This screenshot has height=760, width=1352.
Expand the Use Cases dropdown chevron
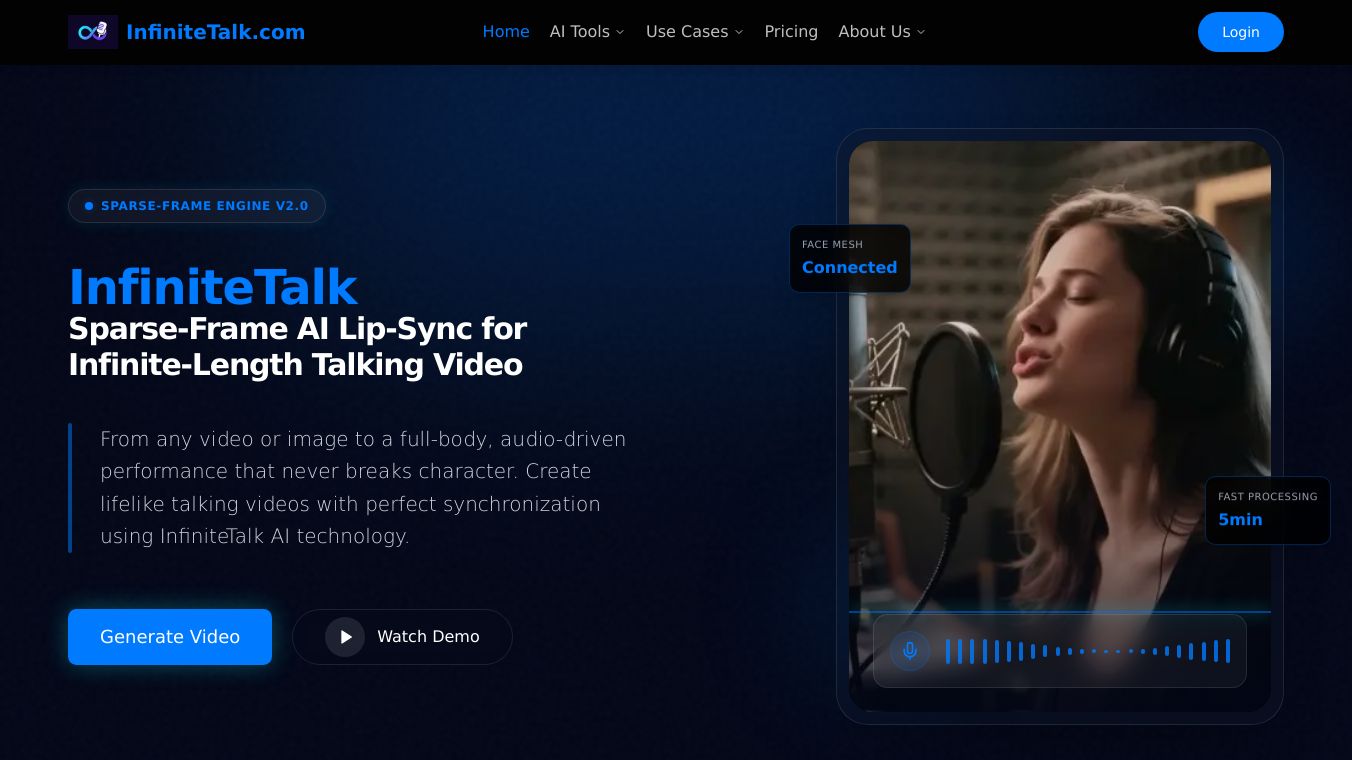pos(739,32)
